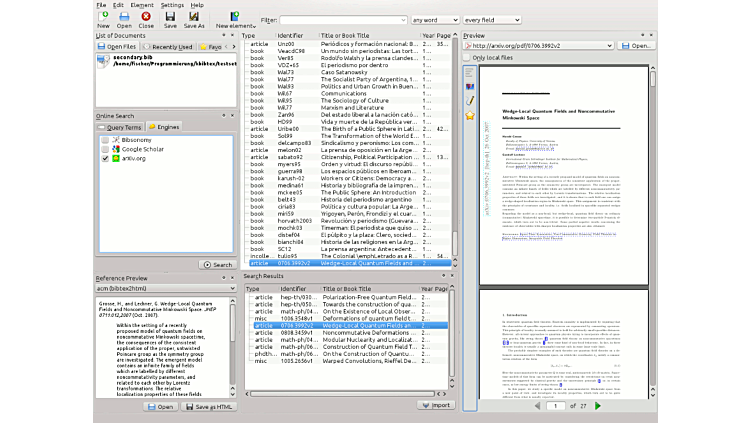This screenshot has height=423, width=752.
Task: Click the Import button under Search Results
Action: pos(436,405)
